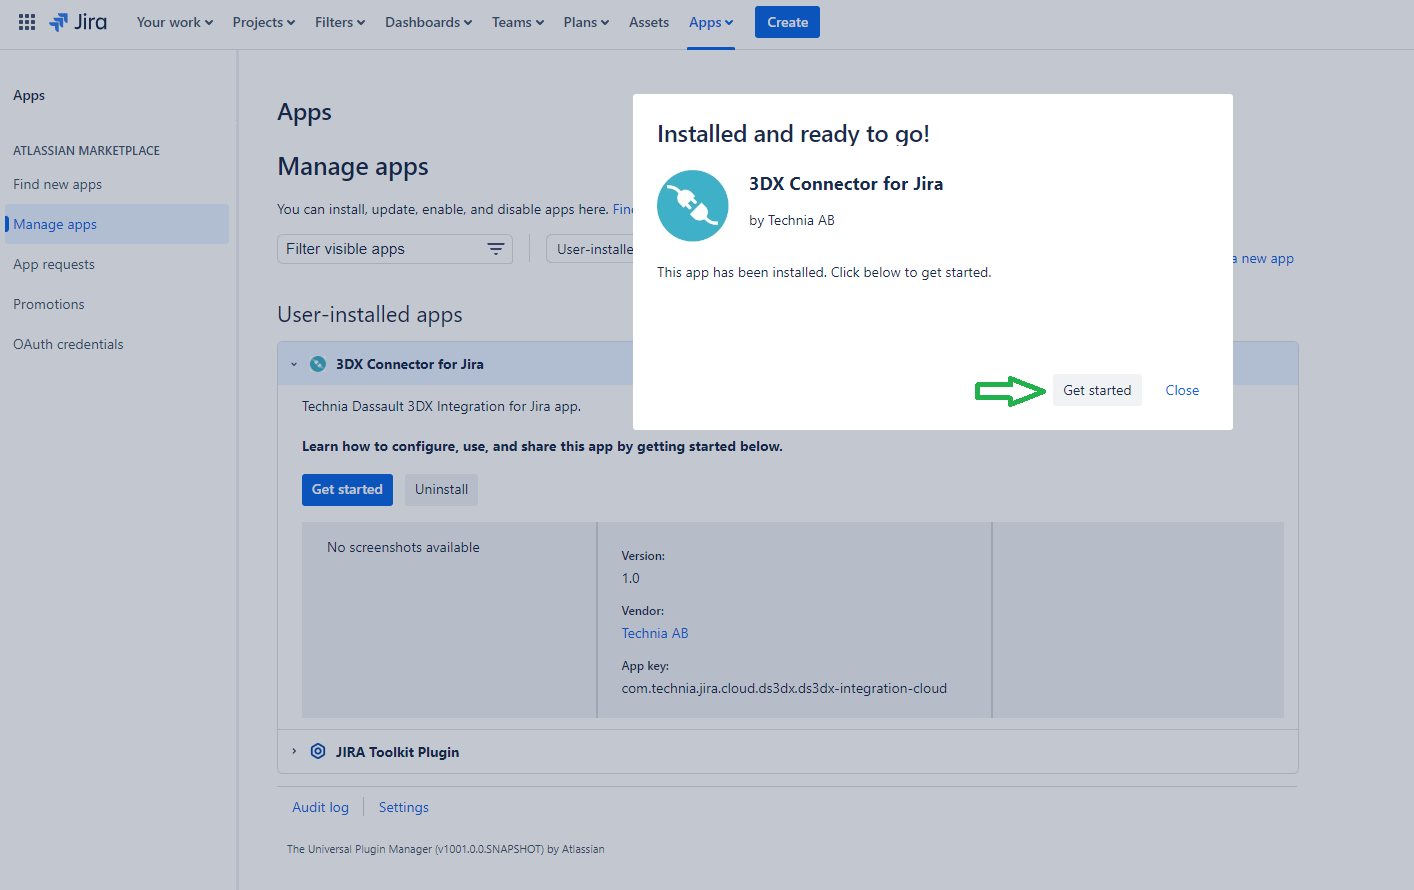Open the app switcher grid icon
The height and width of the screenshot is (890, 1414).
(27, 22)
